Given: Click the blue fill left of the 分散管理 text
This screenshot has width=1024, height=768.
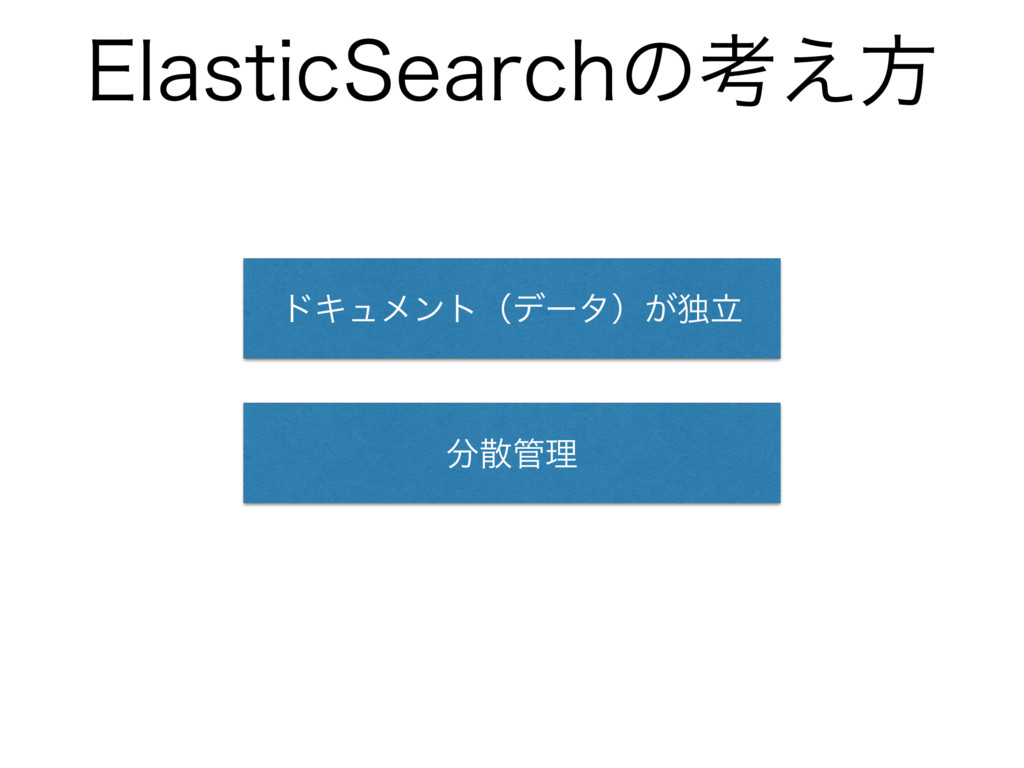Looking at the screenshot, I should click(345, 453).
